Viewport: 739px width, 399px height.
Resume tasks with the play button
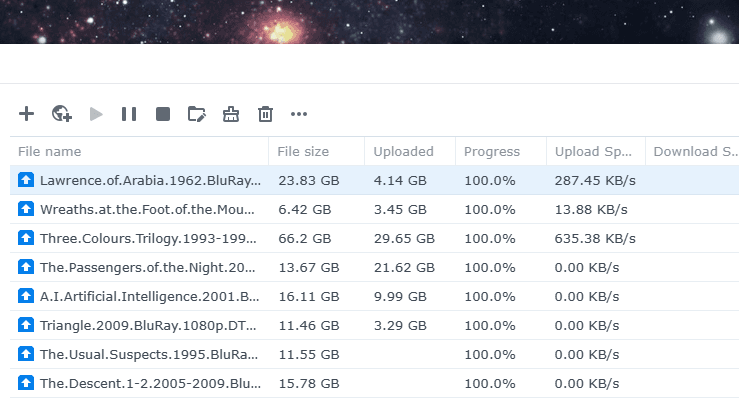pos(96,114)
